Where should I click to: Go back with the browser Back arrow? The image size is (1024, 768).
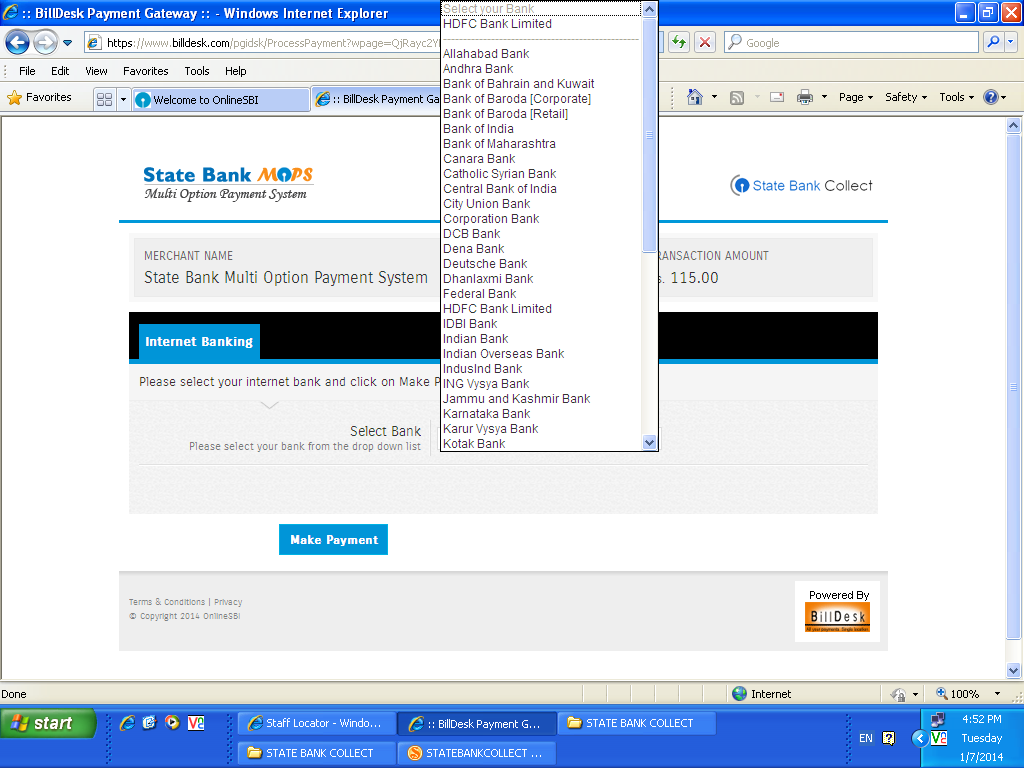point(18,43)
